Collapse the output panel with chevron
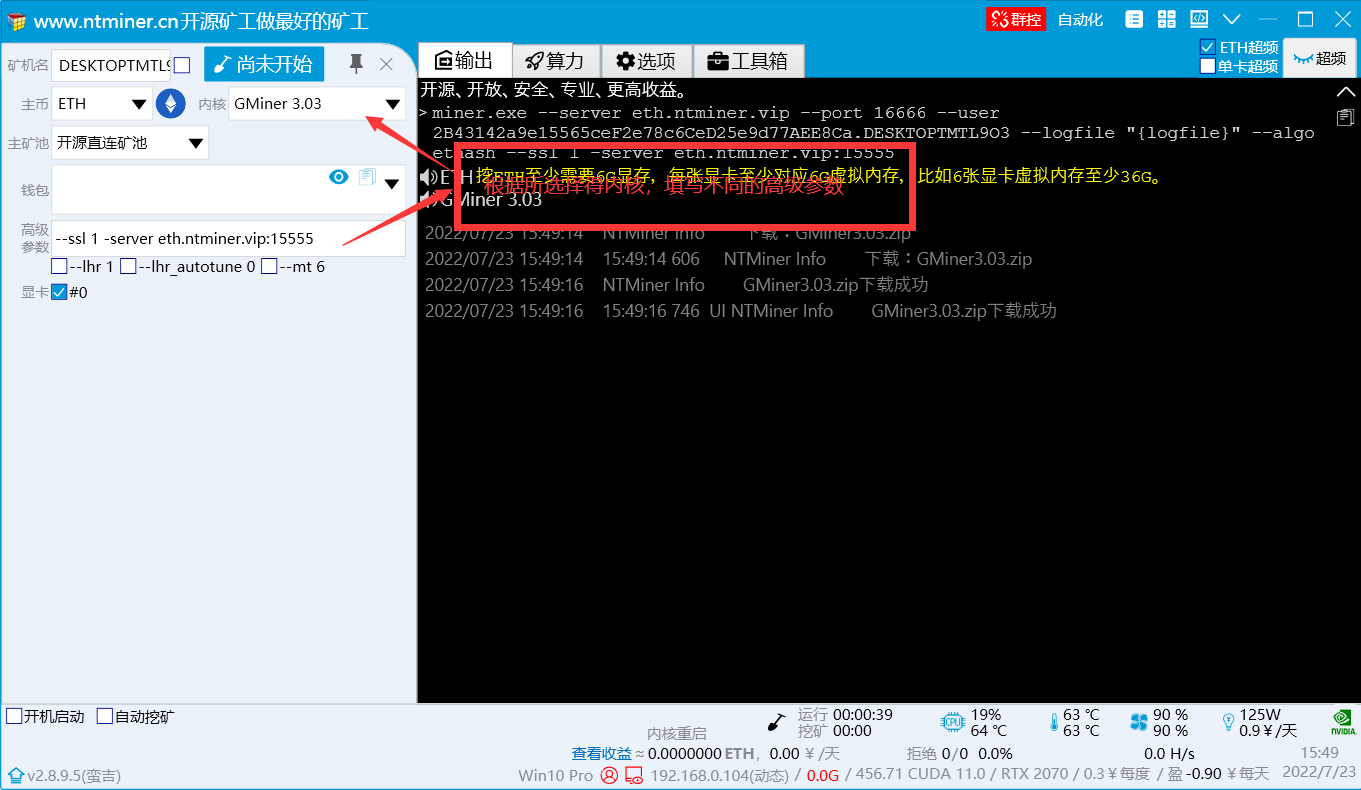 (x=1345, y=92)
